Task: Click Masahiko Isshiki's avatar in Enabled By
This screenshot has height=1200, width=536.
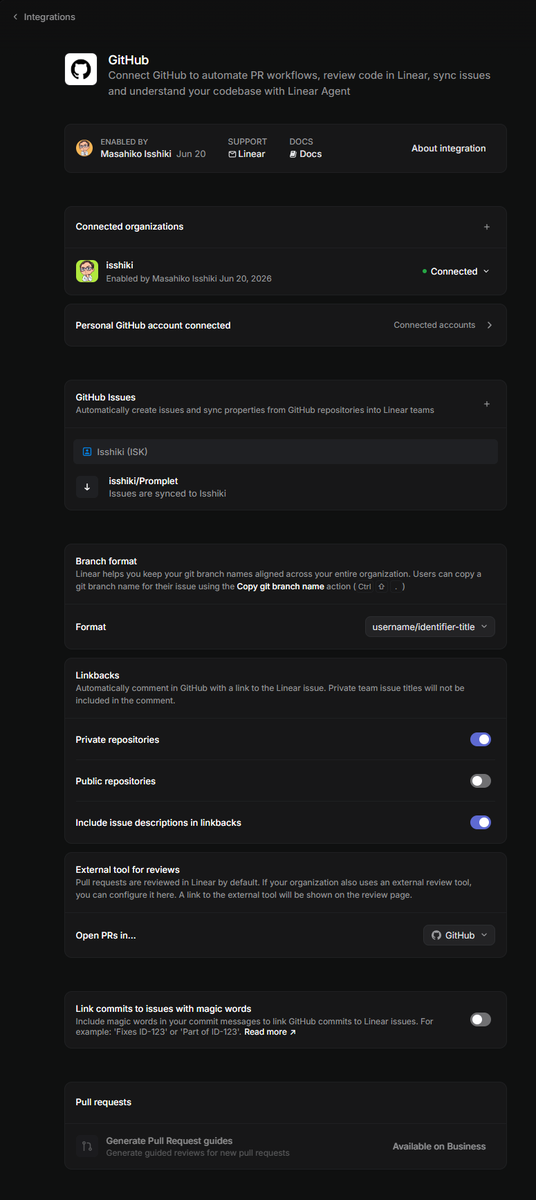Action: [84, 148]
